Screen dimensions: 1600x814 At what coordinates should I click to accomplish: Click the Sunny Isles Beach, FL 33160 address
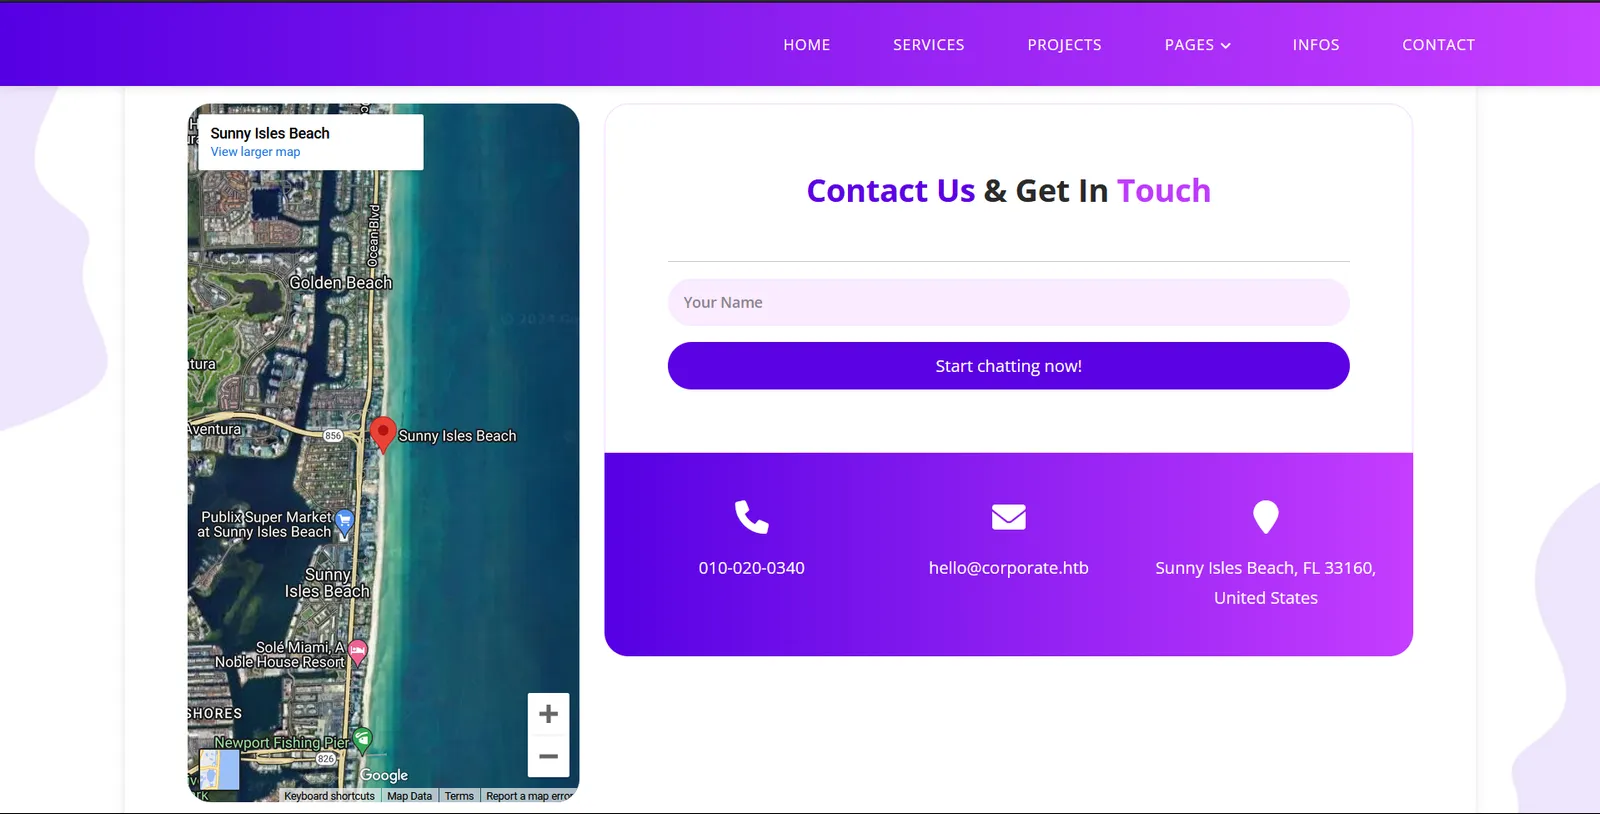tap(1266, 583)
